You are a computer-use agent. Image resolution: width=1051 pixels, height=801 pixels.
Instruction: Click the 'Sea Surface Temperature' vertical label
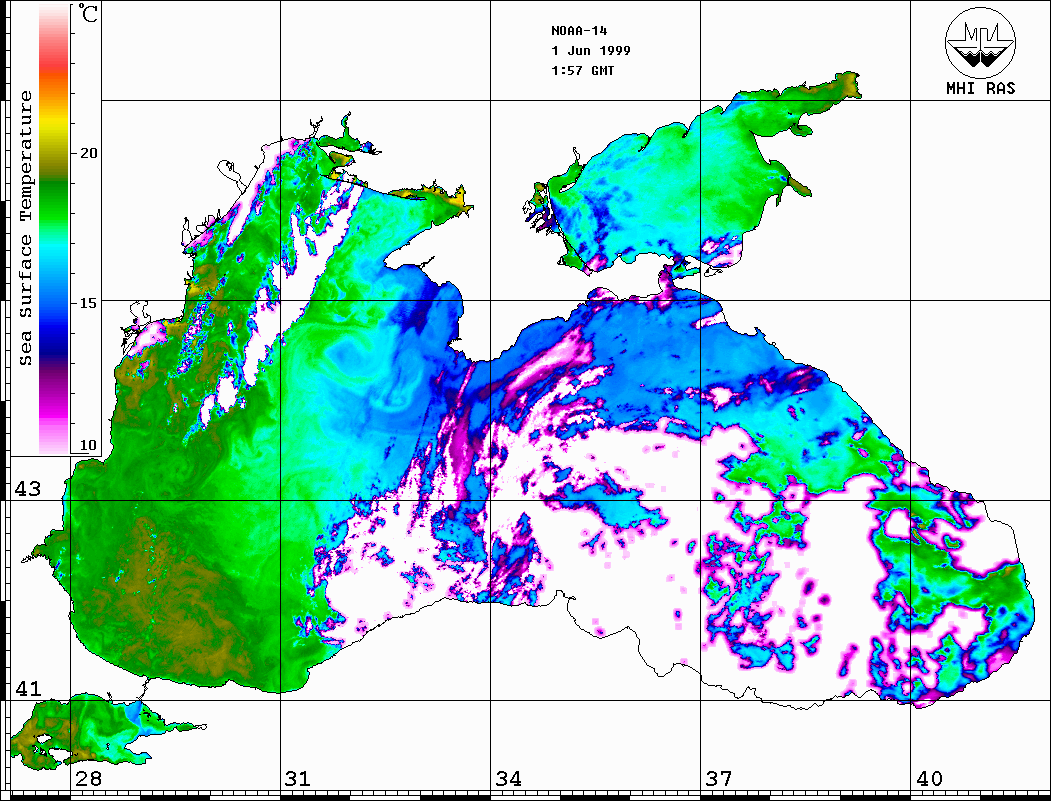25,229
